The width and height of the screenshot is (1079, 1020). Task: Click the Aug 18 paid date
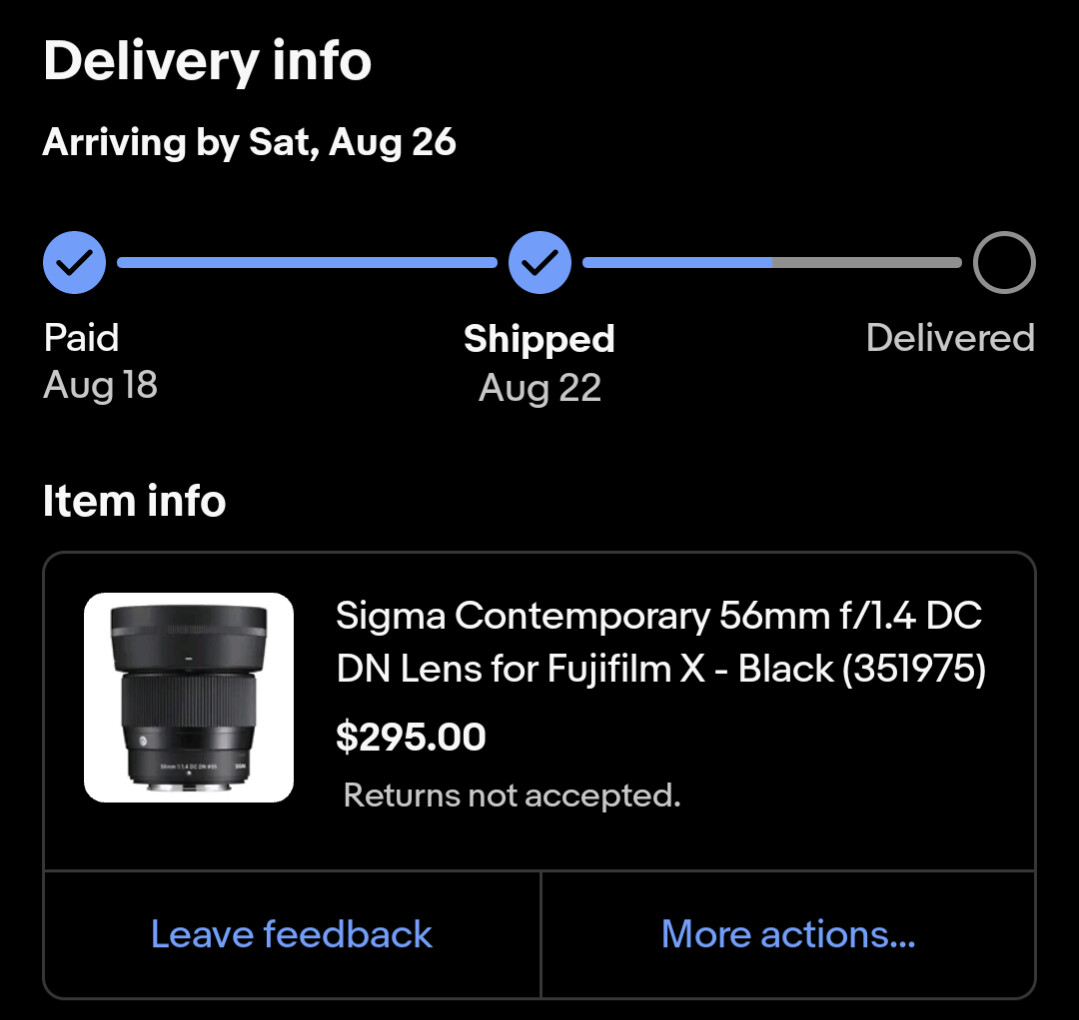[100, 385]
